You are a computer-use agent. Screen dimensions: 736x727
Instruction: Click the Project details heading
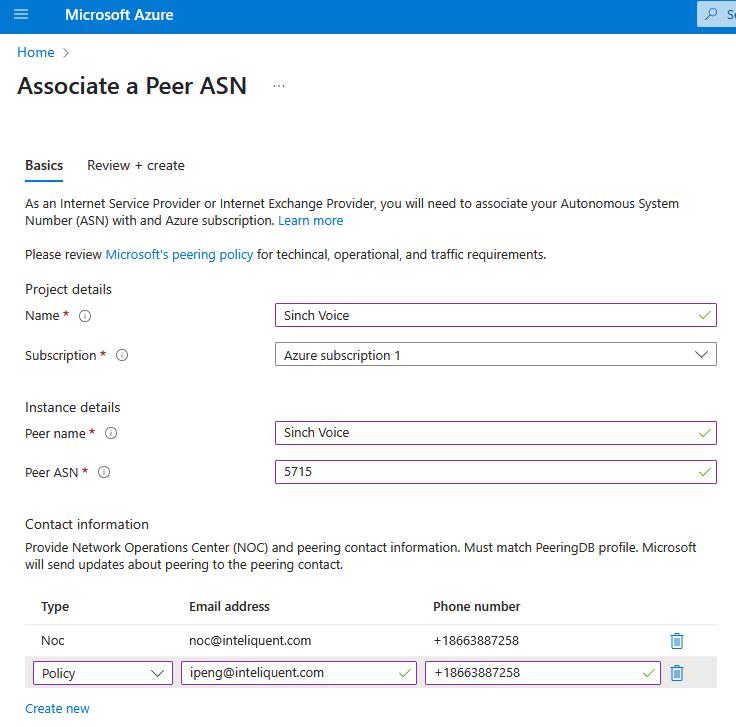click(x=69, y=290)
